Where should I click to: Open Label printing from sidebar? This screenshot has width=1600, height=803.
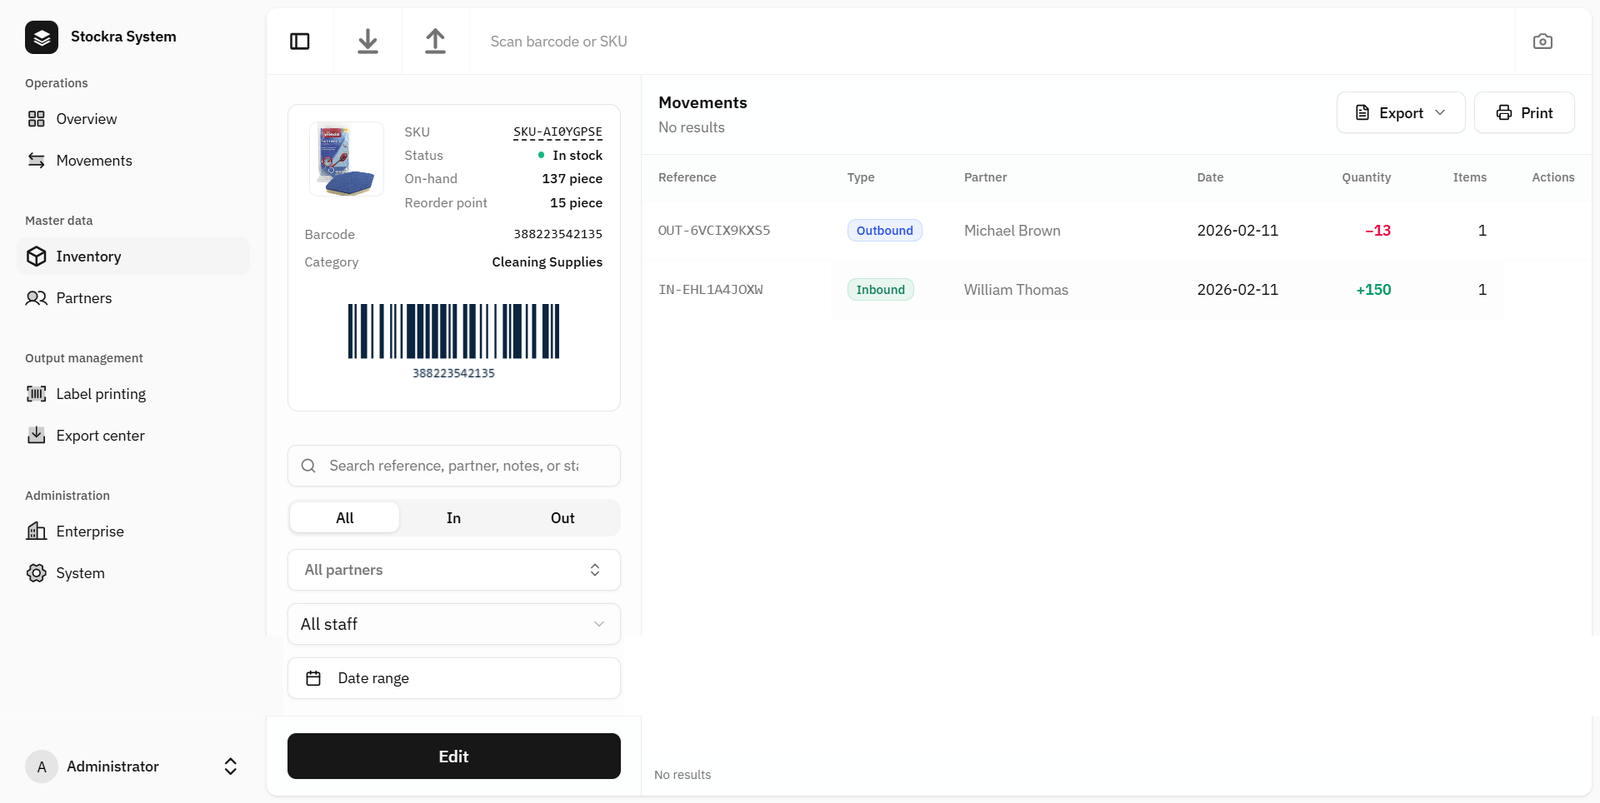coord(100,394)
